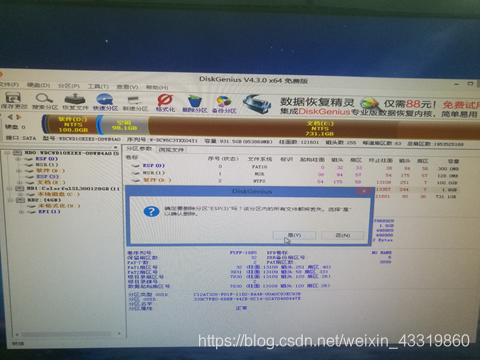Switch to the 浏览文件 tab
The image size is (480, 360).
(x=171, y=150)
